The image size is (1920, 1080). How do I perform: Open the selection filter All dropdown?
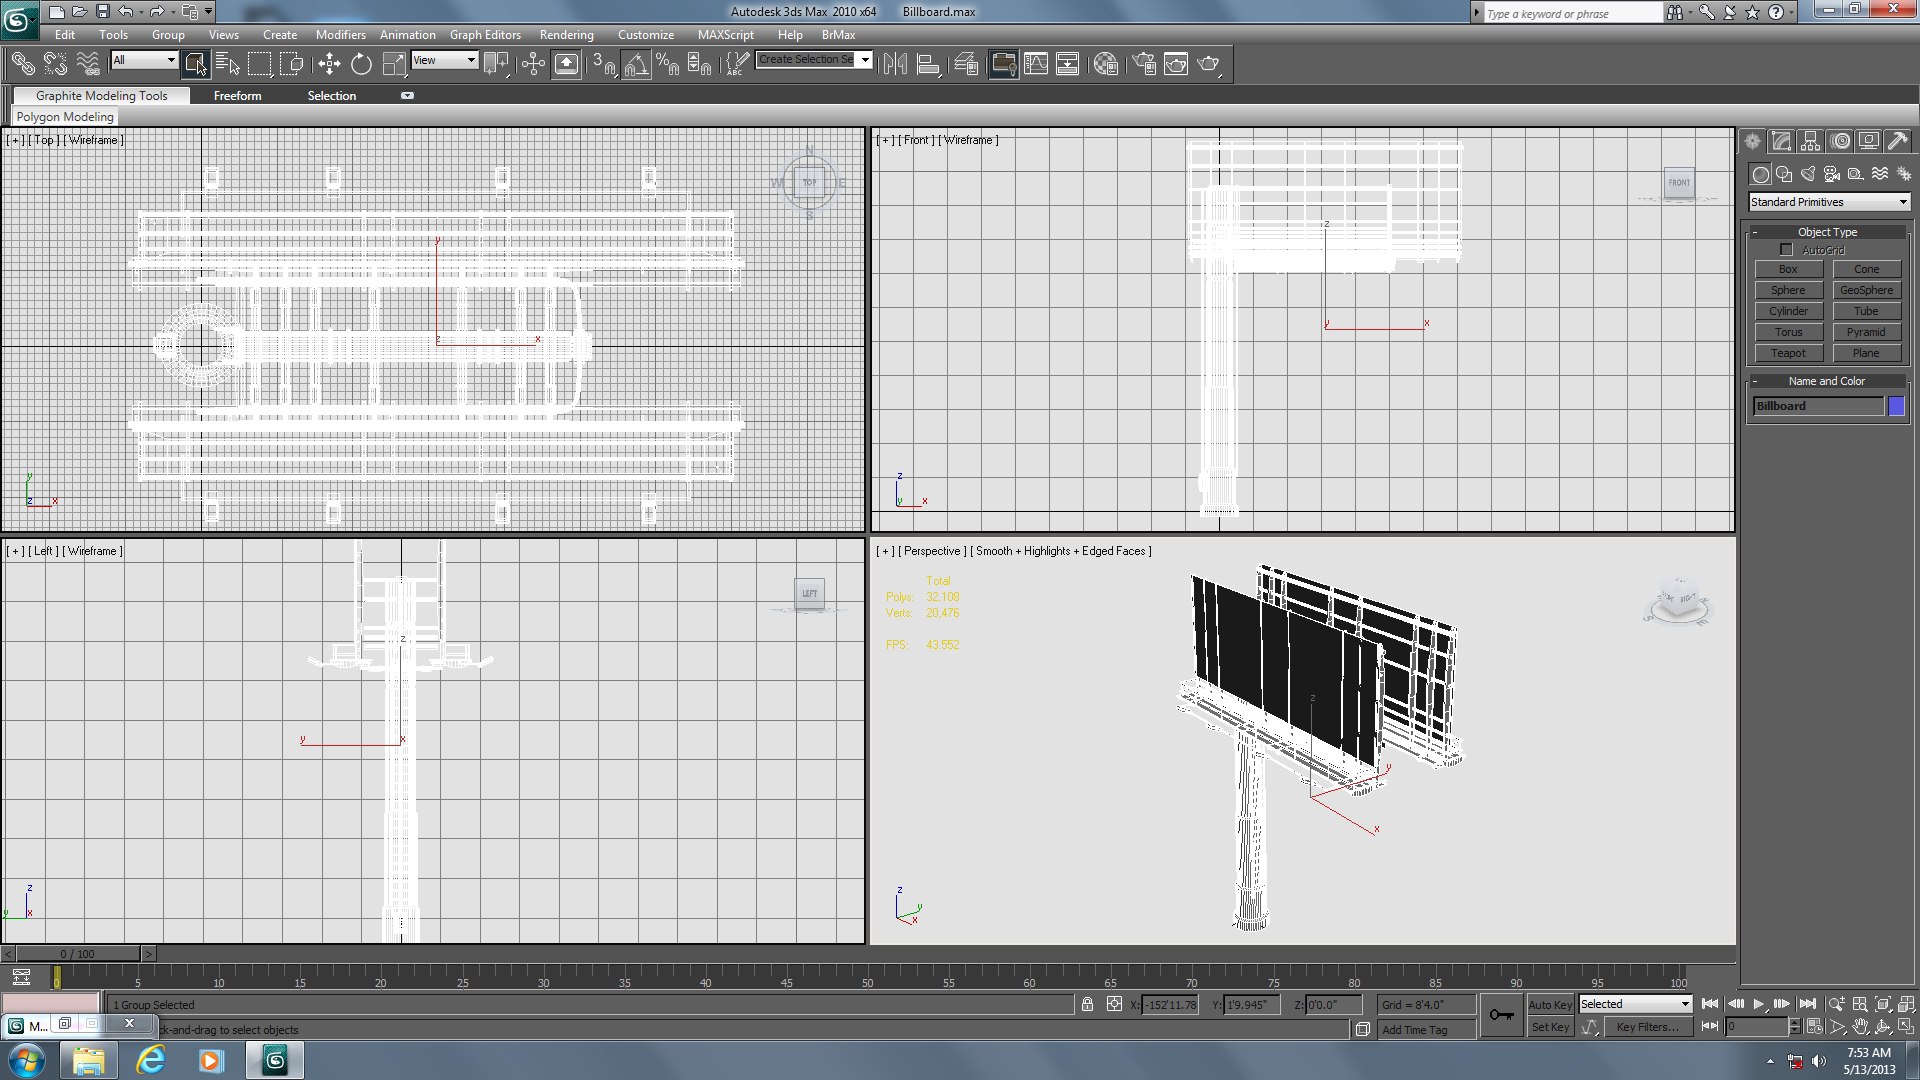[x=144, y=60]
